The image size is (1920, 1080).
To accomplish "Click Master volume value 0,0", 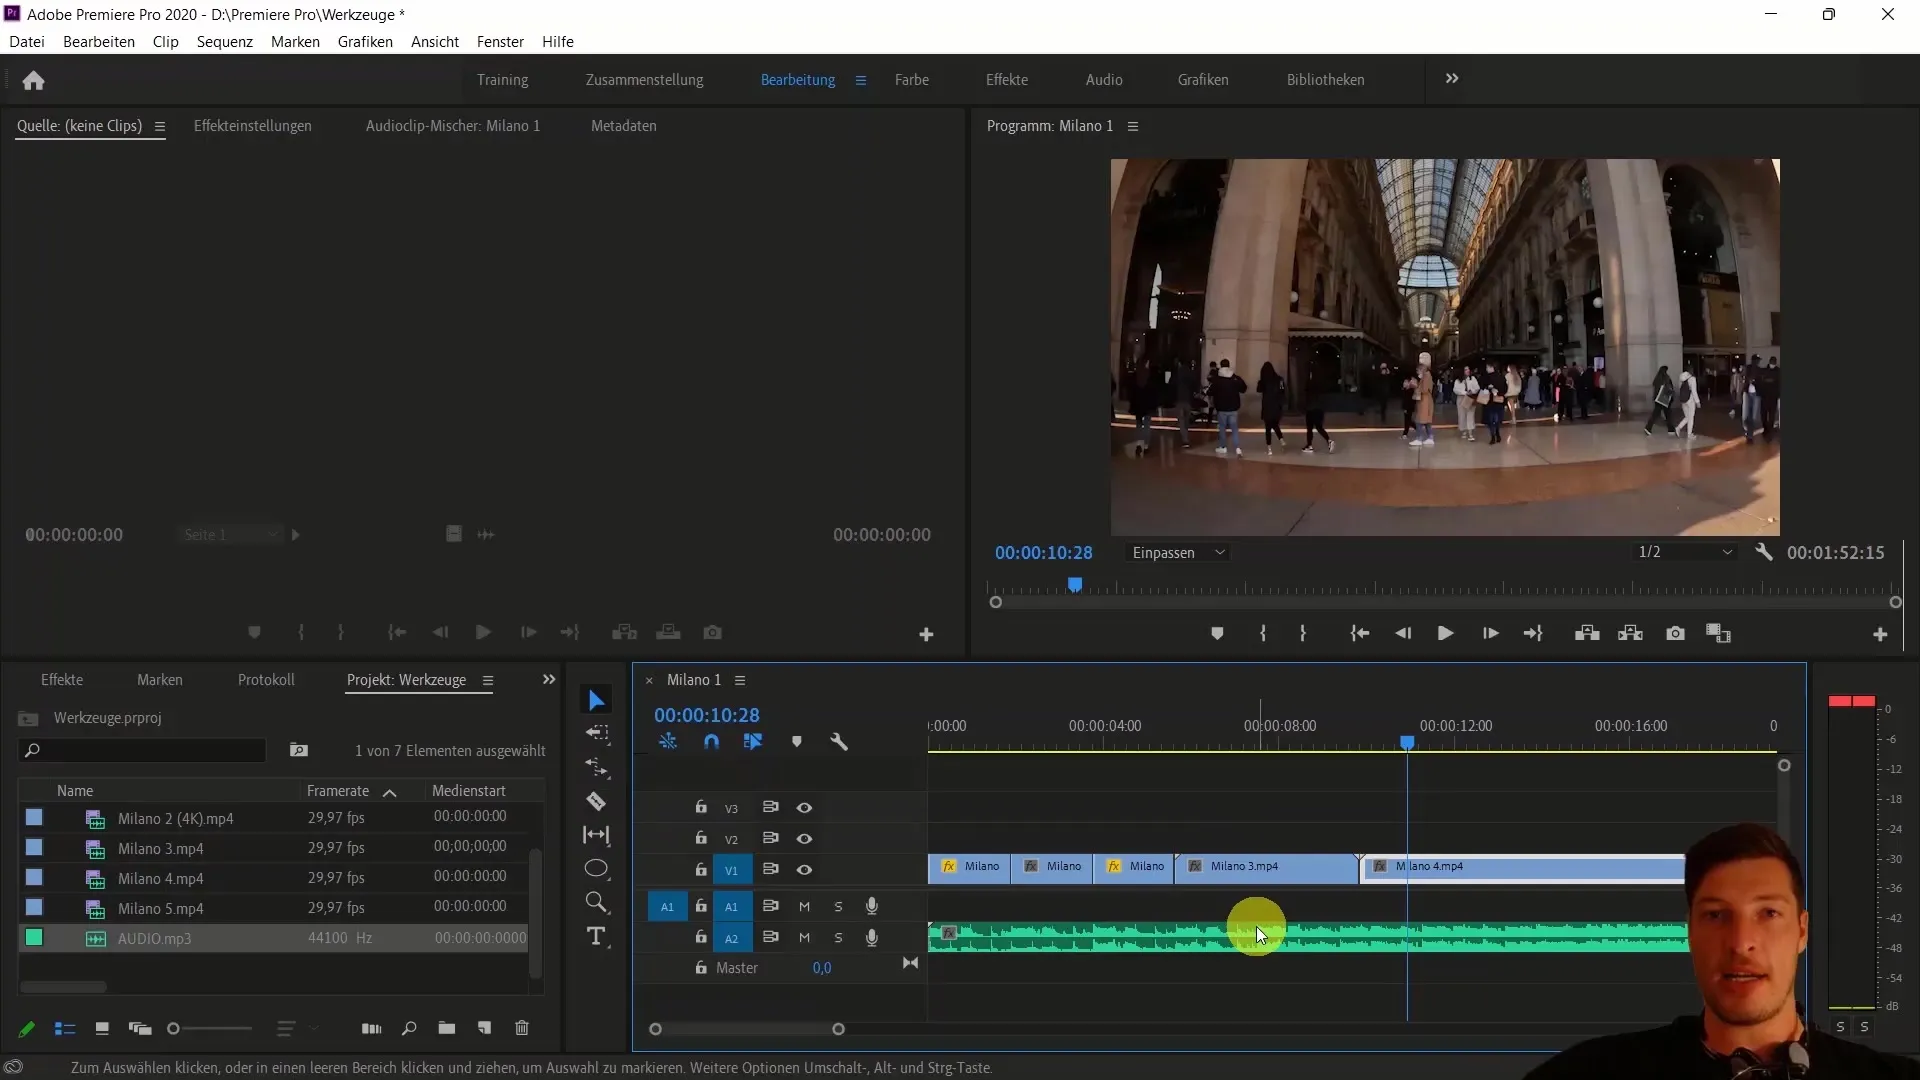I will tap(822, 968).
